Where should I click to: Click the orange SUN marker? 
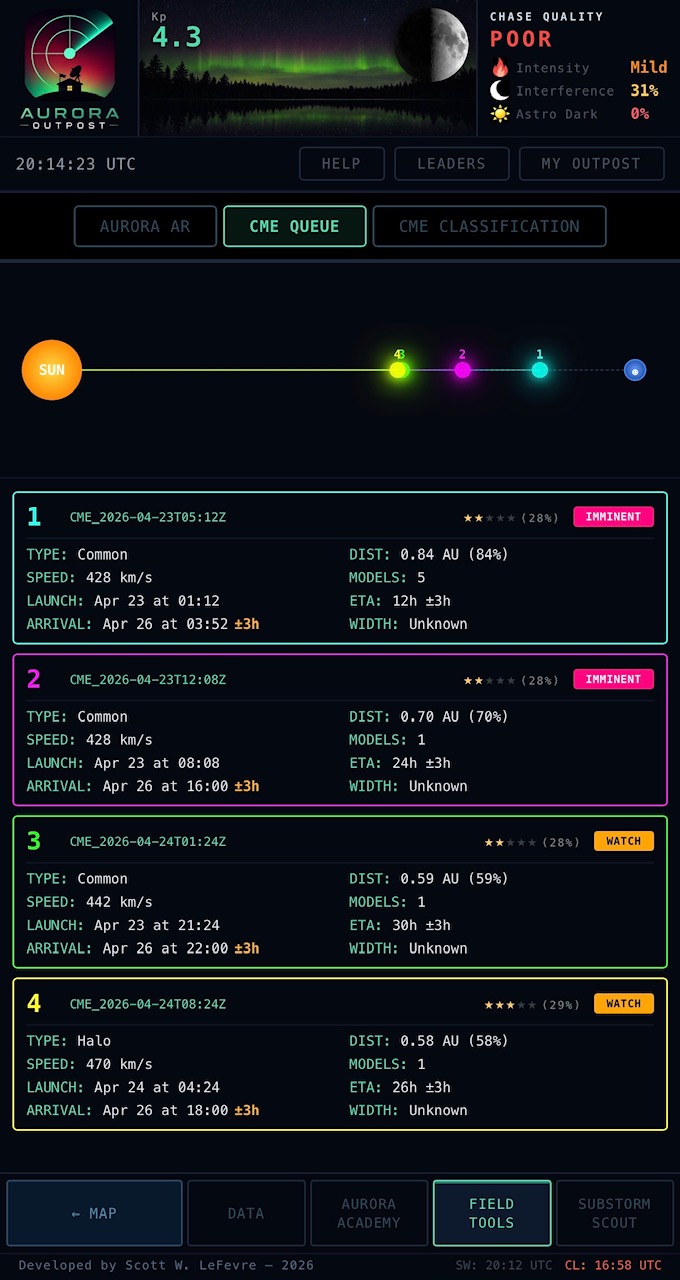pyautogui.click(x=52, y=370)
